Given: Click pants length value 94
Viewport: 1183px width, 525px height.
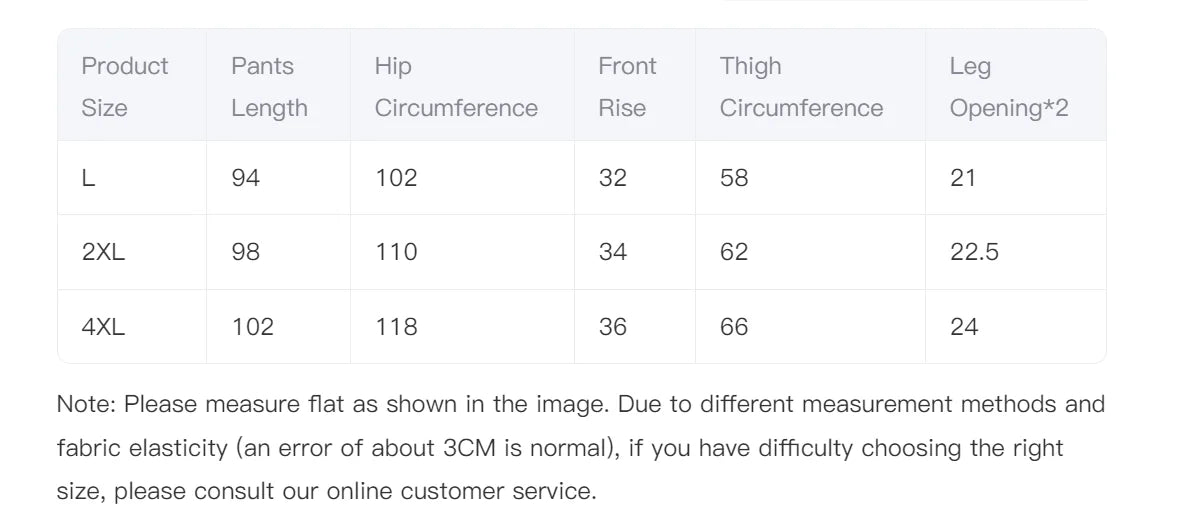Looking at the screenshot, I should point(245,178).
